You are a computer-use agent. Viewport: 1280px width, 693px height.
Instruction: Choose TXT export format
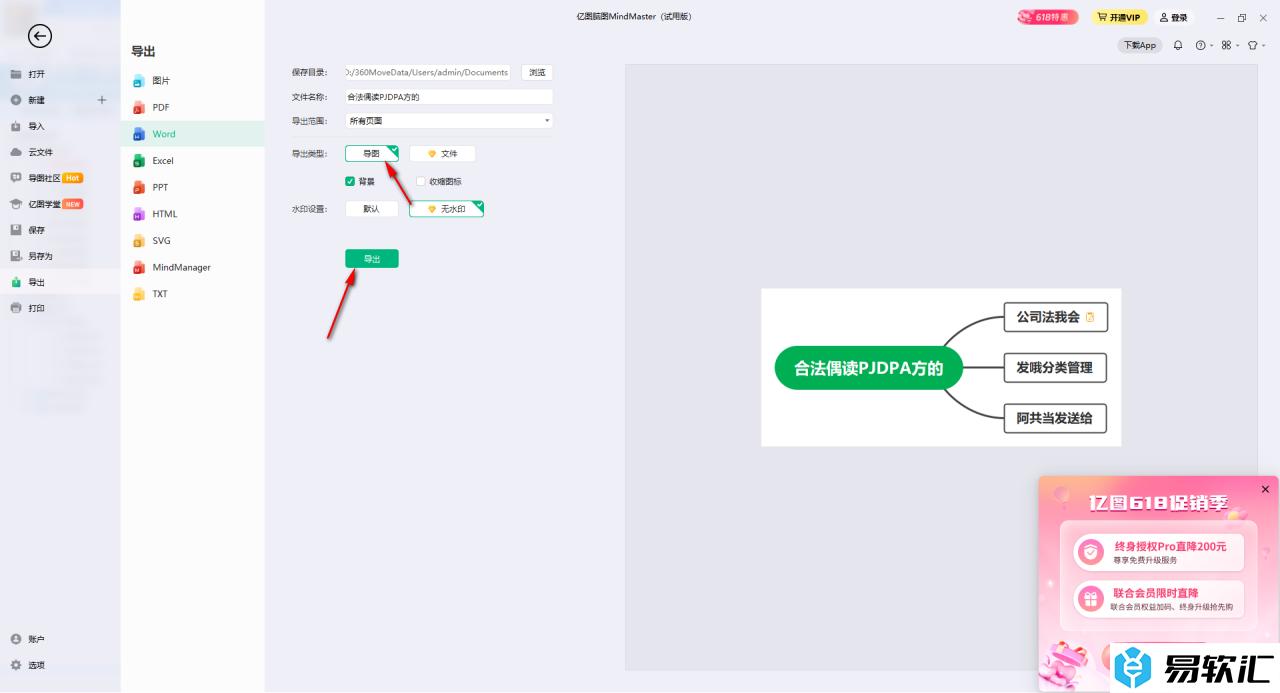(193, 294)
